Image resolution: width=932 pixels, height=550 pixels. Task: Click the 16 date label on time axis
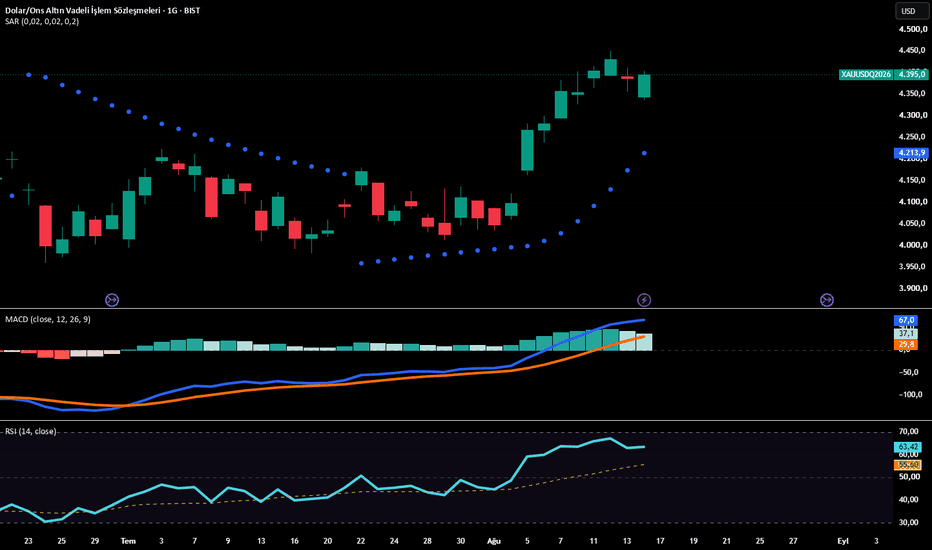coord(294,541)
